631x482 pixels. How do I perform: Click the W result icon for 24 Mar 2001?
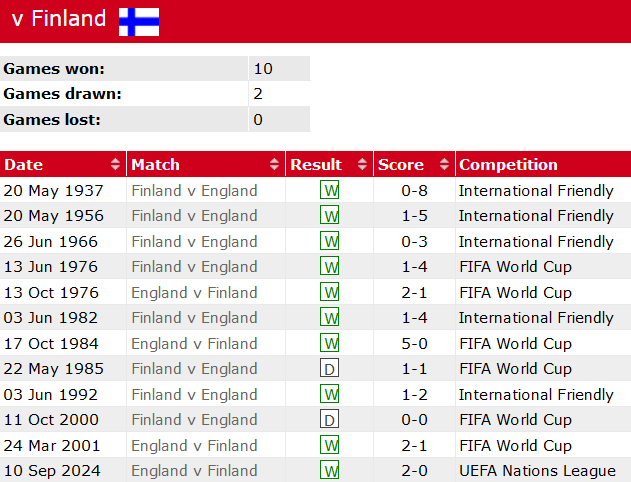pos(330,446)
